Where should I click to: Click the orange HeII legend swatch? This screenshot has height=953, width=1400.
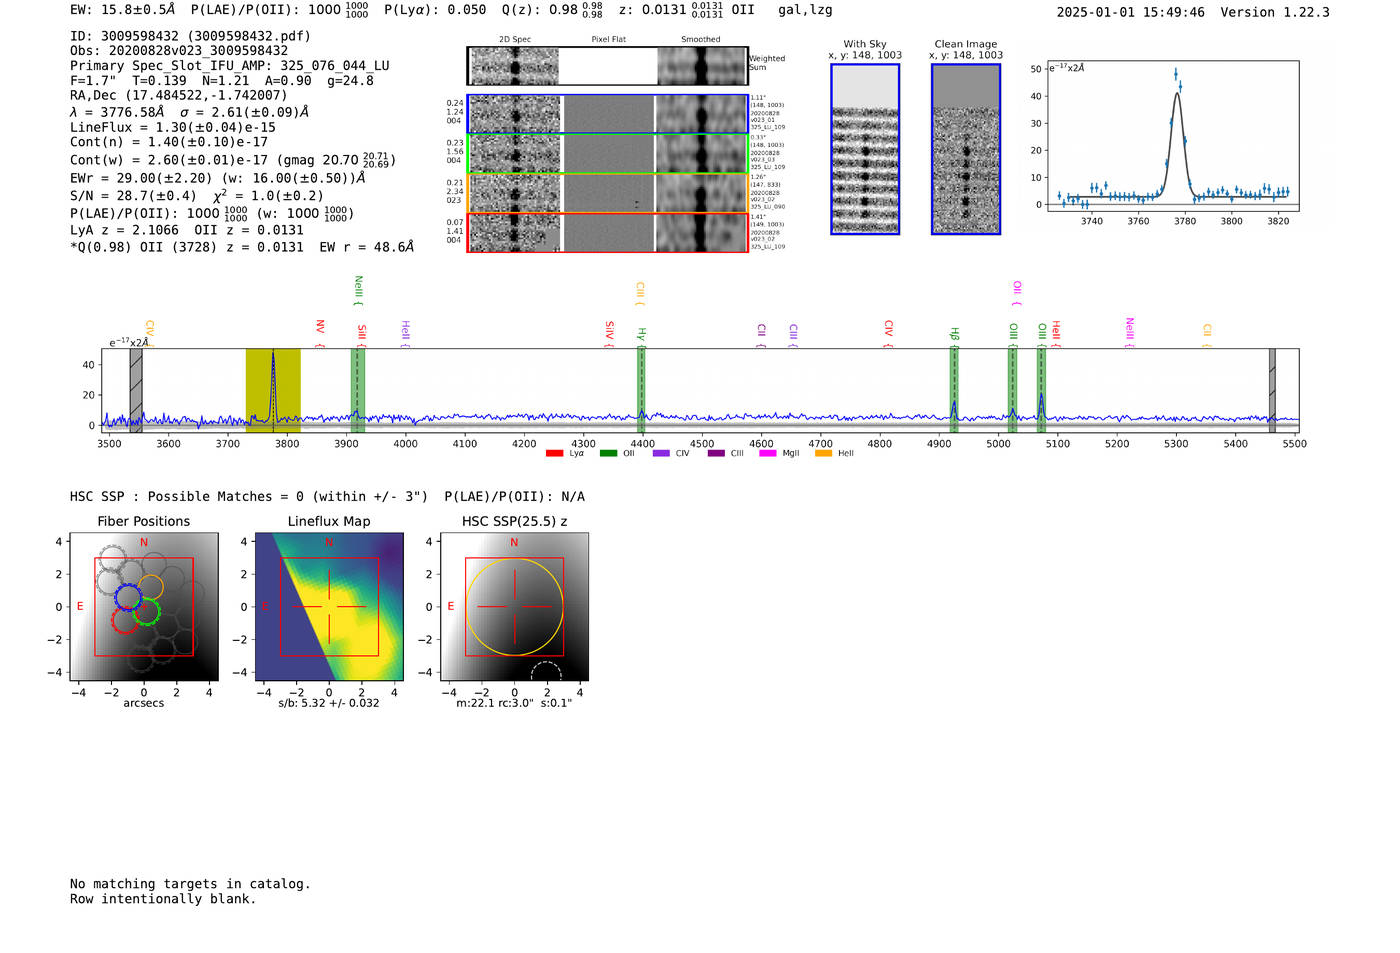pos(824,454)
